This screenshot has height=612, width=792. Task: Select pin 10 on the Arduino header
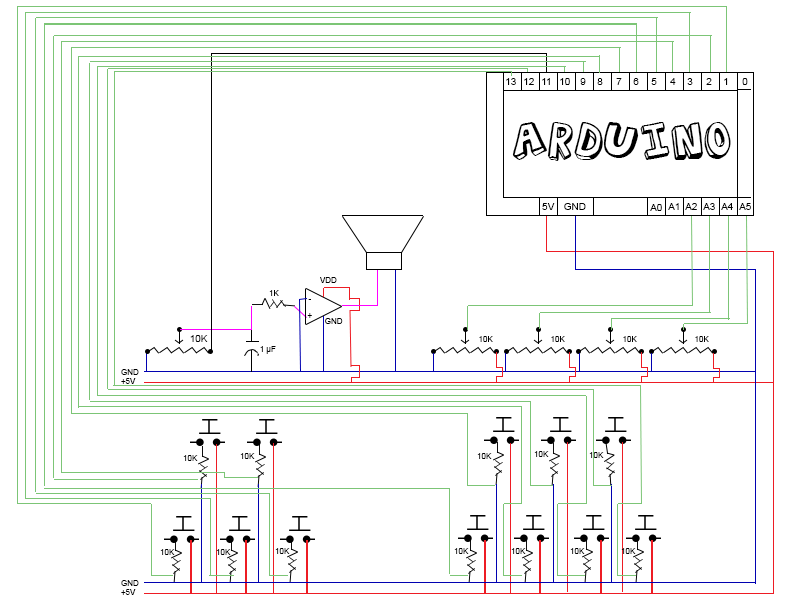pos(565,81)
